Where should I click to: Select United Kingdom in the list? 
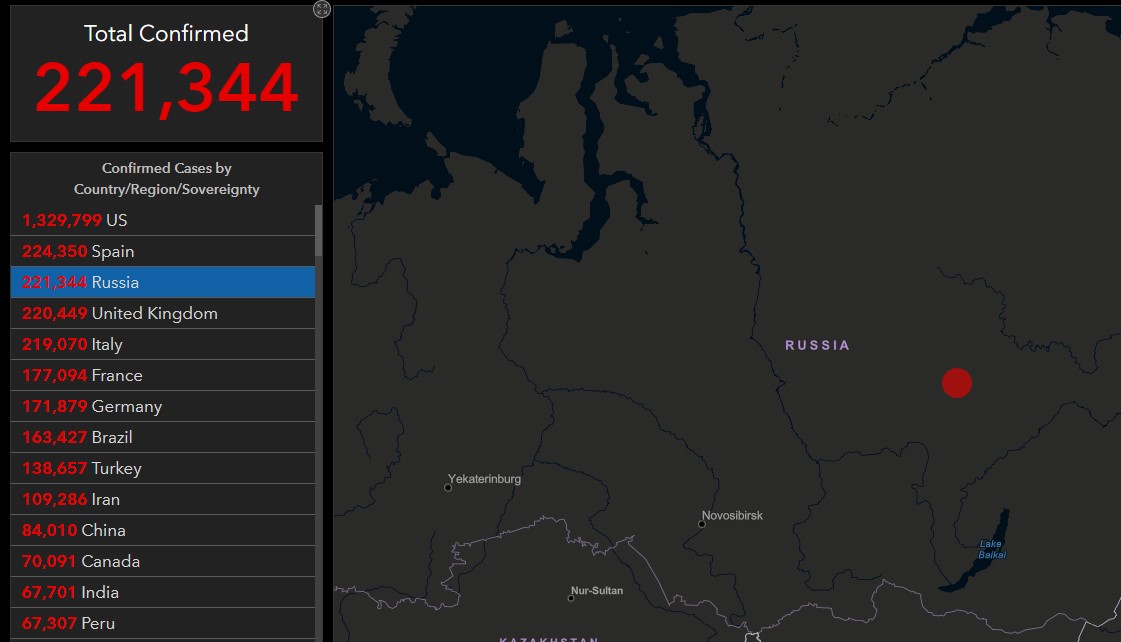point(163,313)
